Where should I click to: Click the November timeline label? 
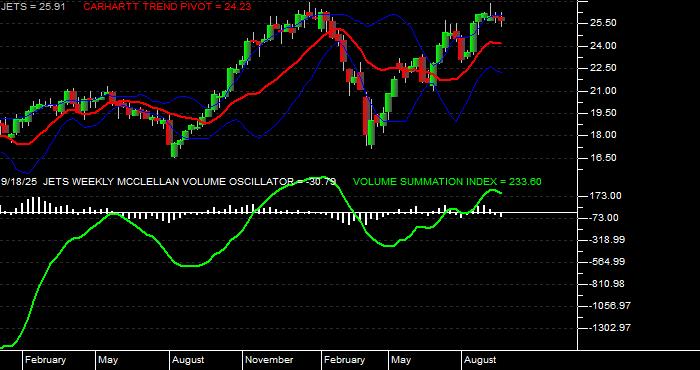(269, 360)
